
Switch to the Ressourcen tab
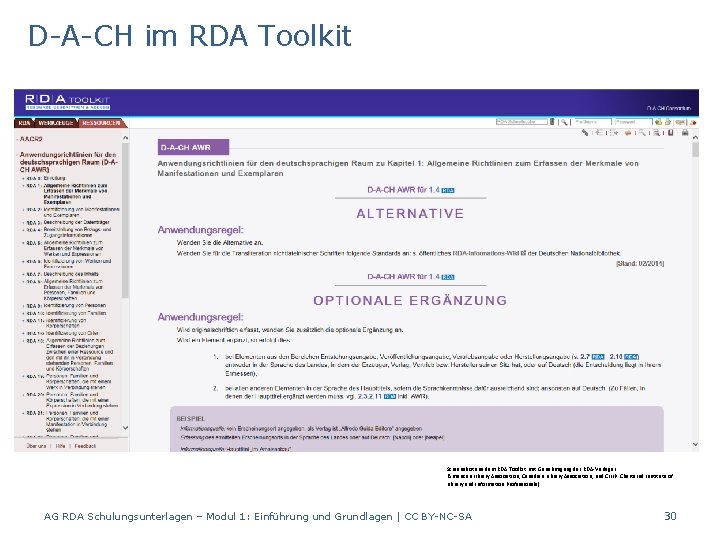(x=101, y=123)
